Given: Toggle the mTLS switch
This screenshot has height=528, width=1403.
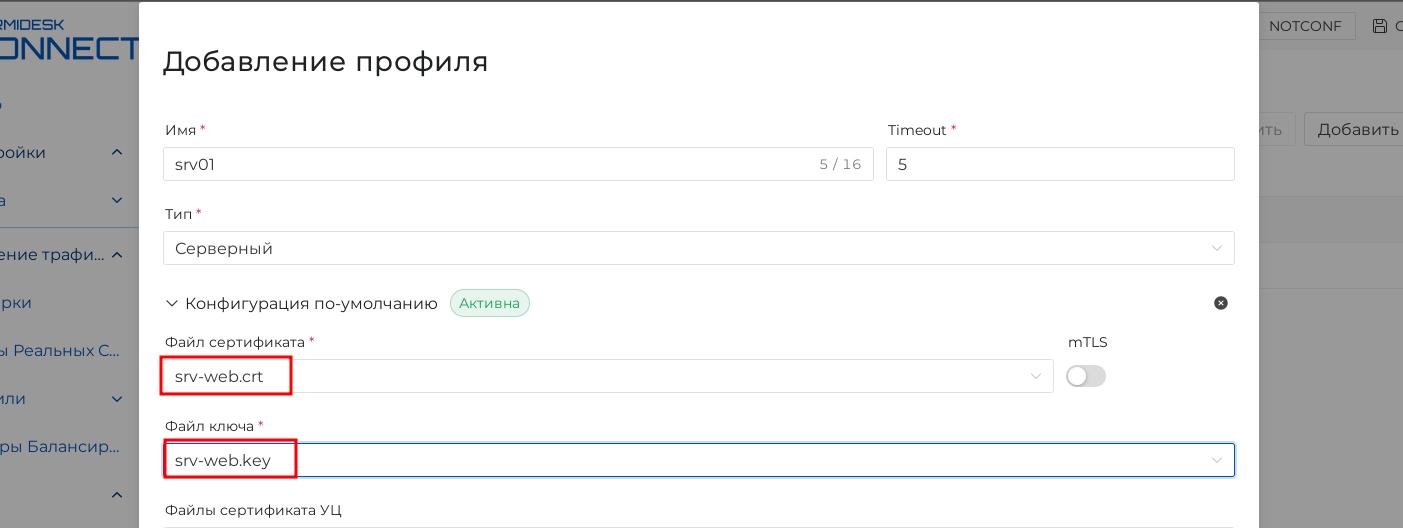Looking at the screenshot, I should pyautogui.click(x=1086, y=376).
